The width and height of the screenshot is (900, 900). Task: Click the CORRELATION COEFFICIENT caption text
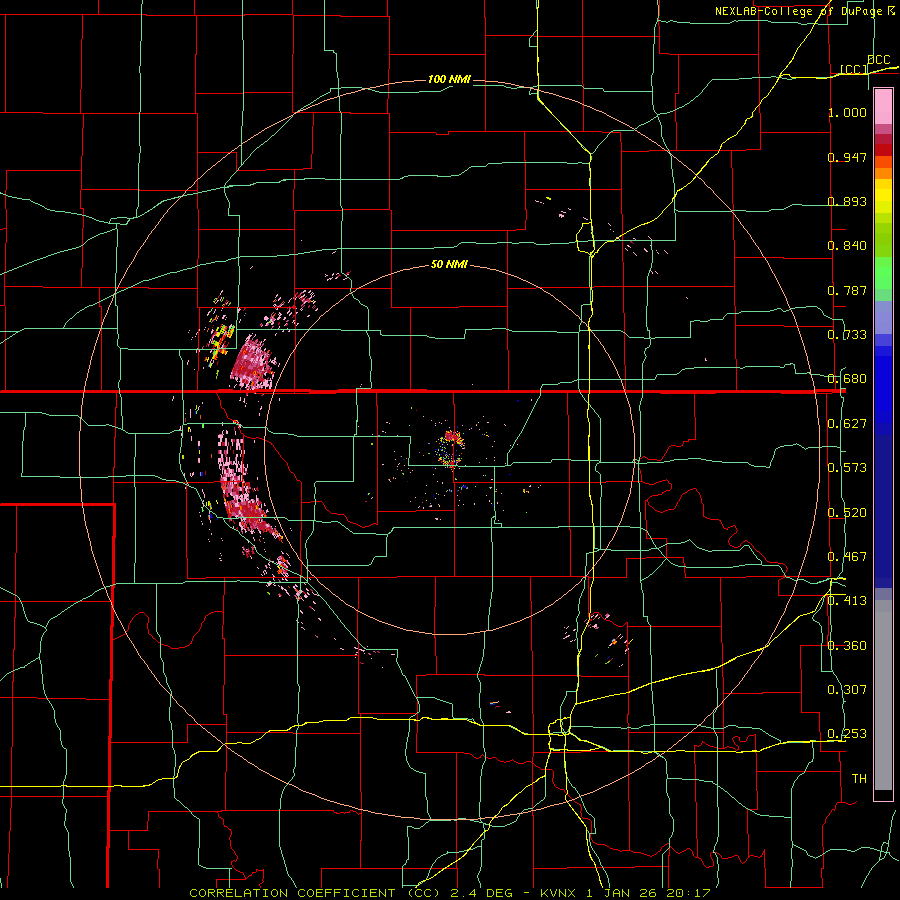[x=292, y=893]
